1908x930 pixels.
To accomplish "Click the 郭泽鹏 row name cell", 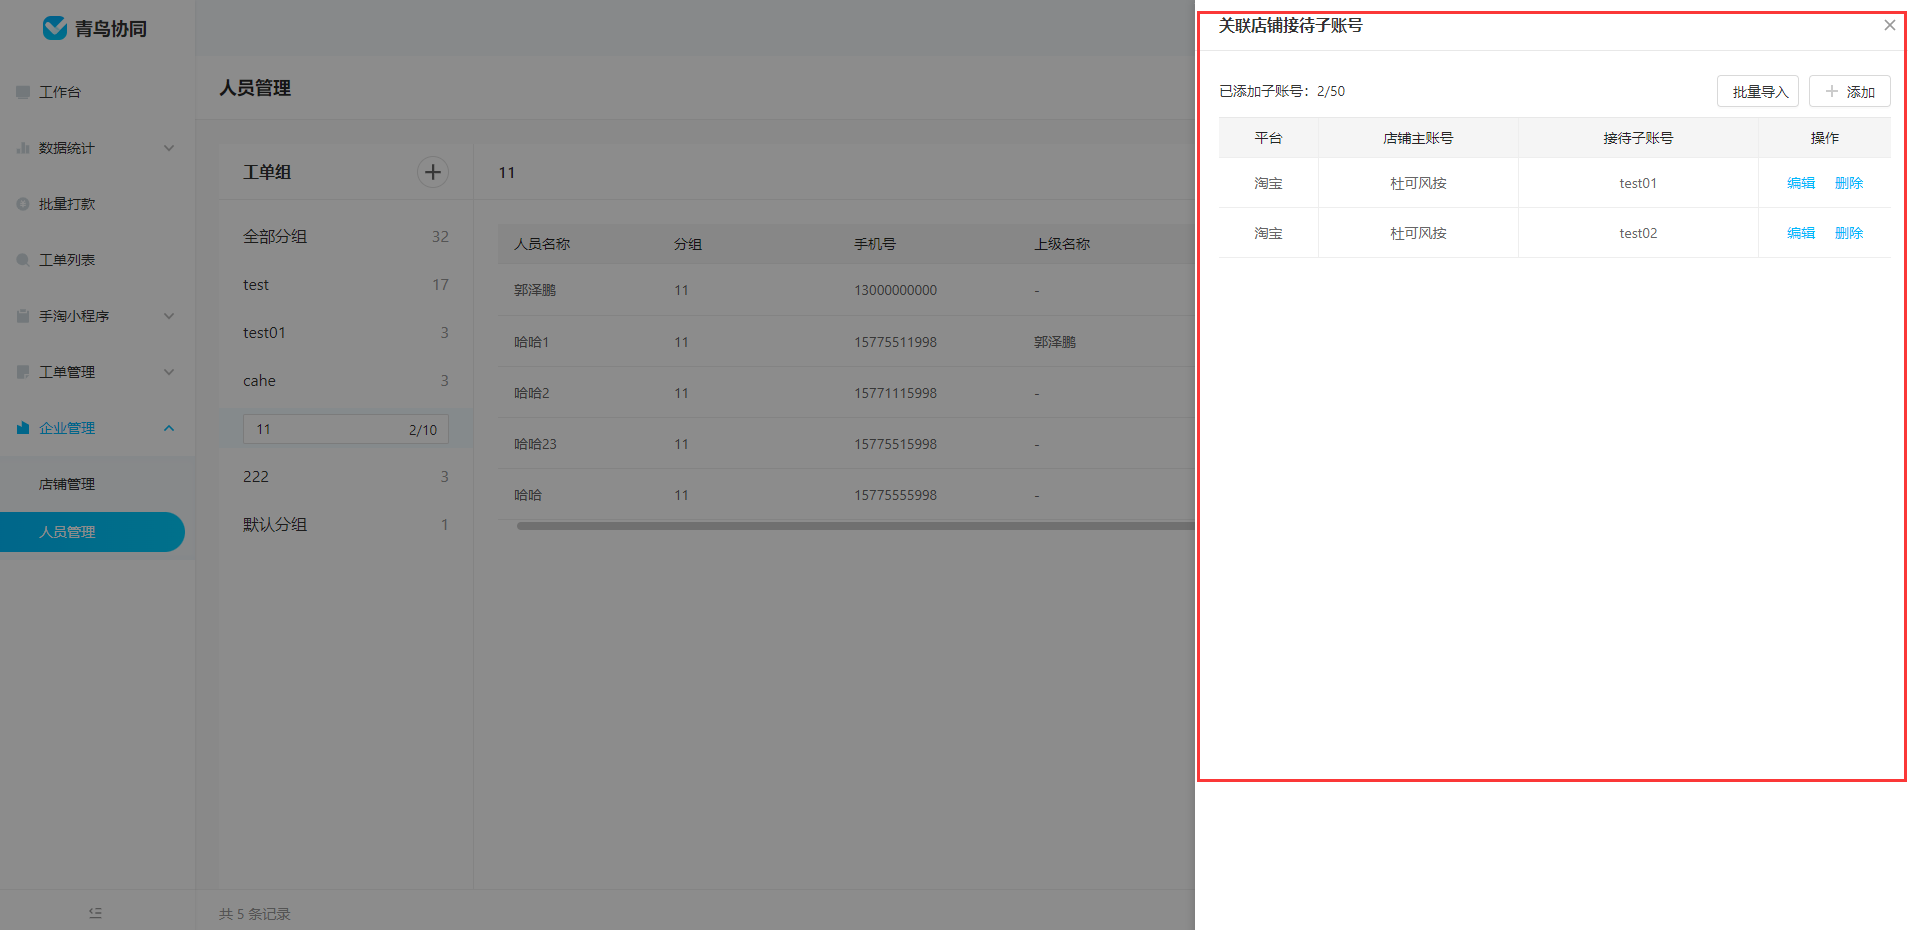I will (535, 290).
